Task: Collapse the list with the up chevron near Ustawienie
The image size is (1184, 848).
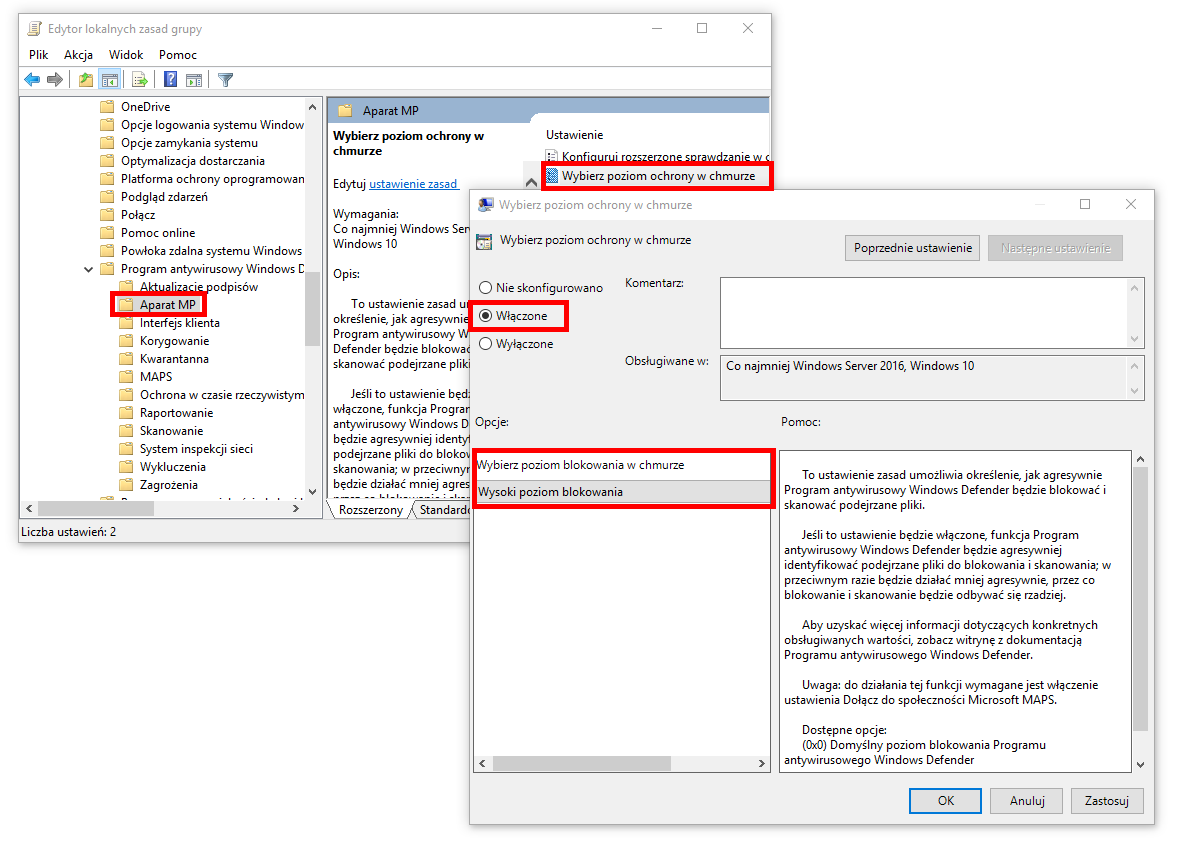Action: pyautogui.click(x=532, y=182)
